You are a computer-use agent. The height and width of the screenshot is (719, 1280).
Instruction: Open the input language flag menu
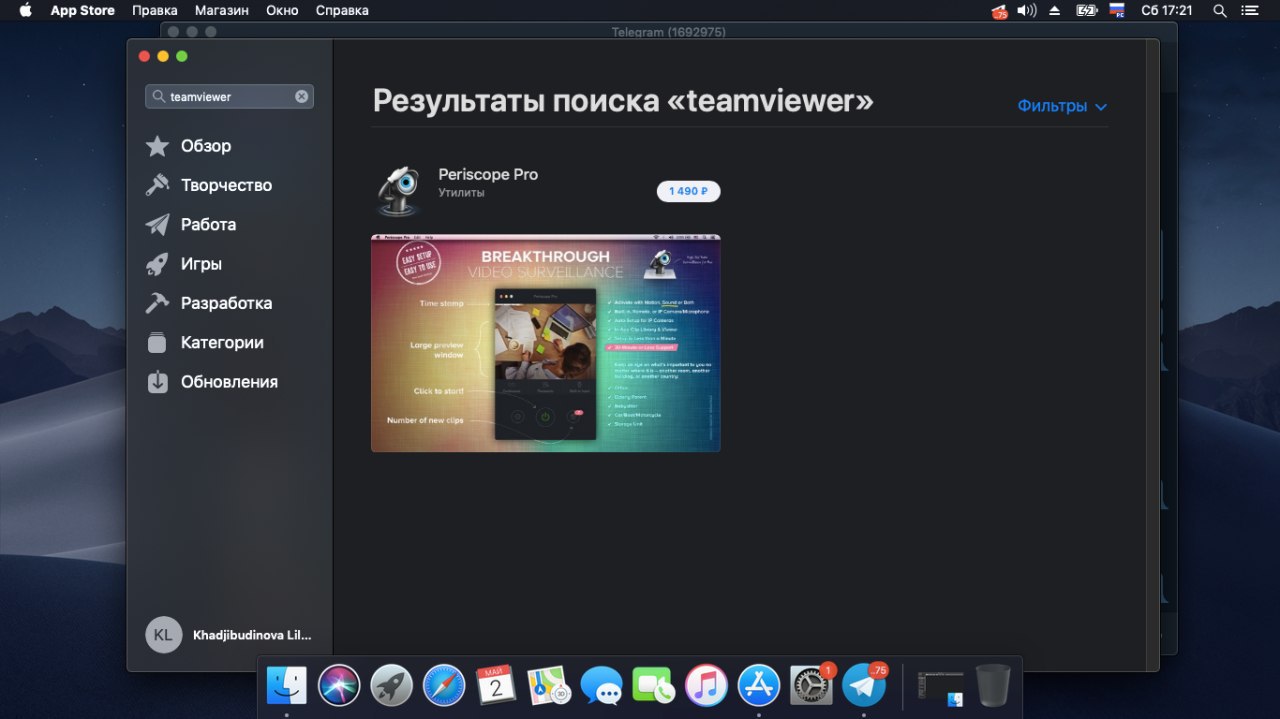1117,10
